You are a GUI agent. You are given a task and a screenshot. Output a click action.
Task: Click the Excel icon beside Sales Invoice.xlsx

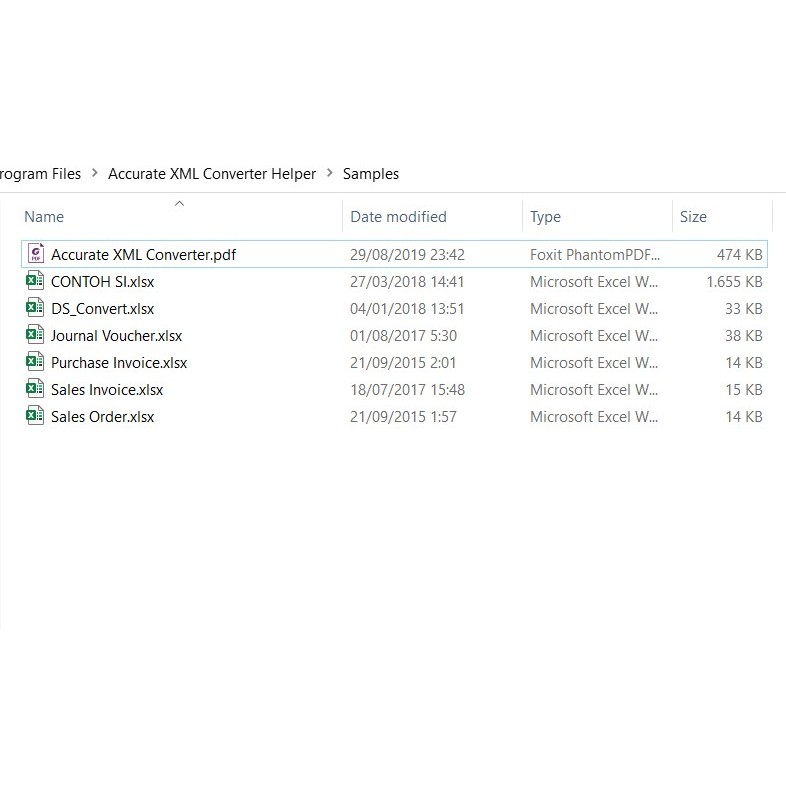point(36,390)
